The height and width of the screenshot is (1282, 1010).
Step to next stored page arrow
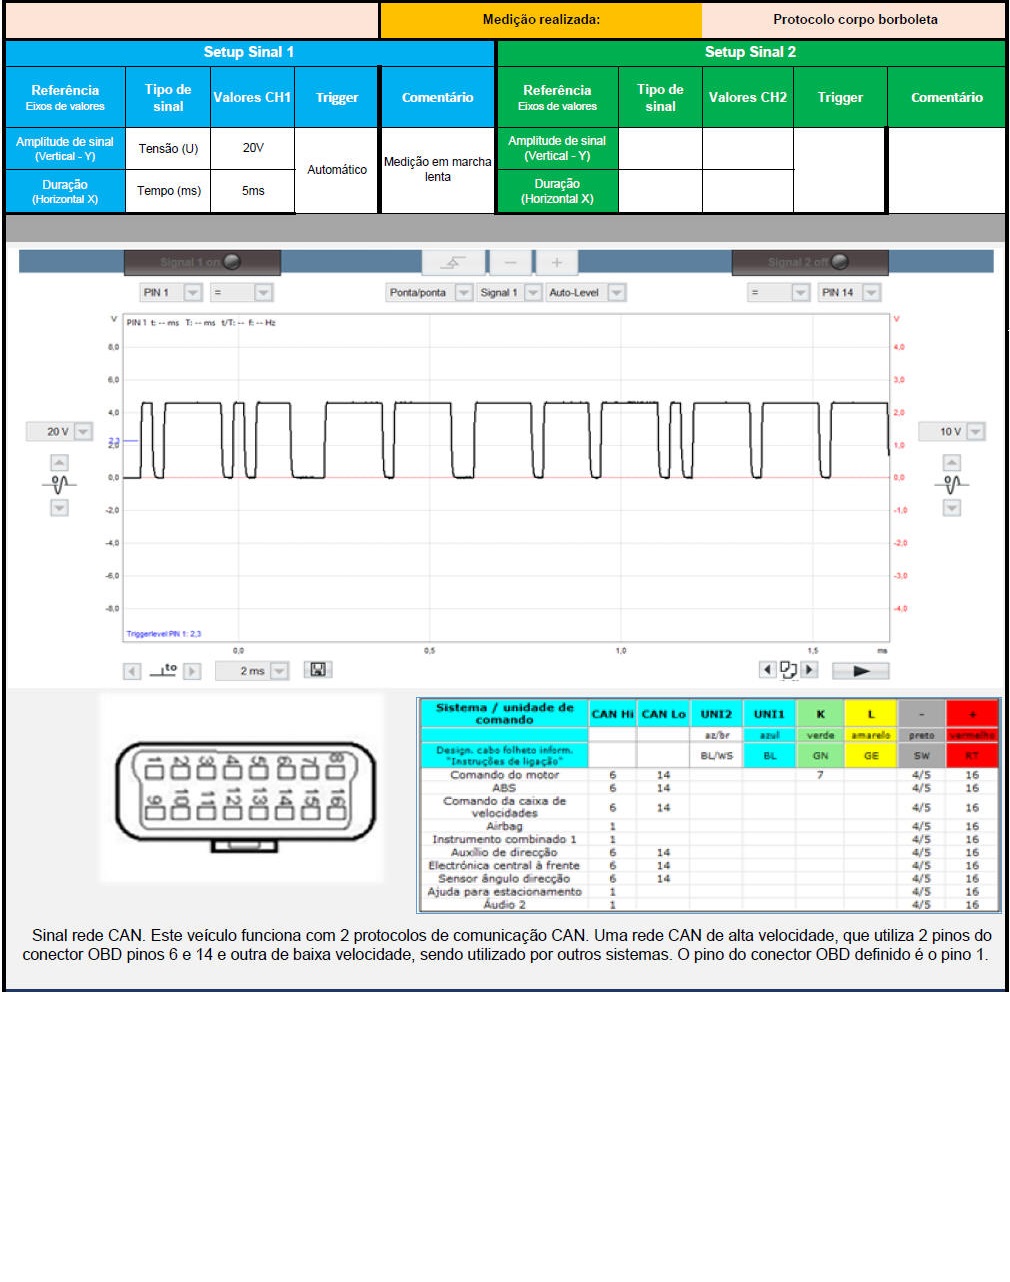coord(810,670)
